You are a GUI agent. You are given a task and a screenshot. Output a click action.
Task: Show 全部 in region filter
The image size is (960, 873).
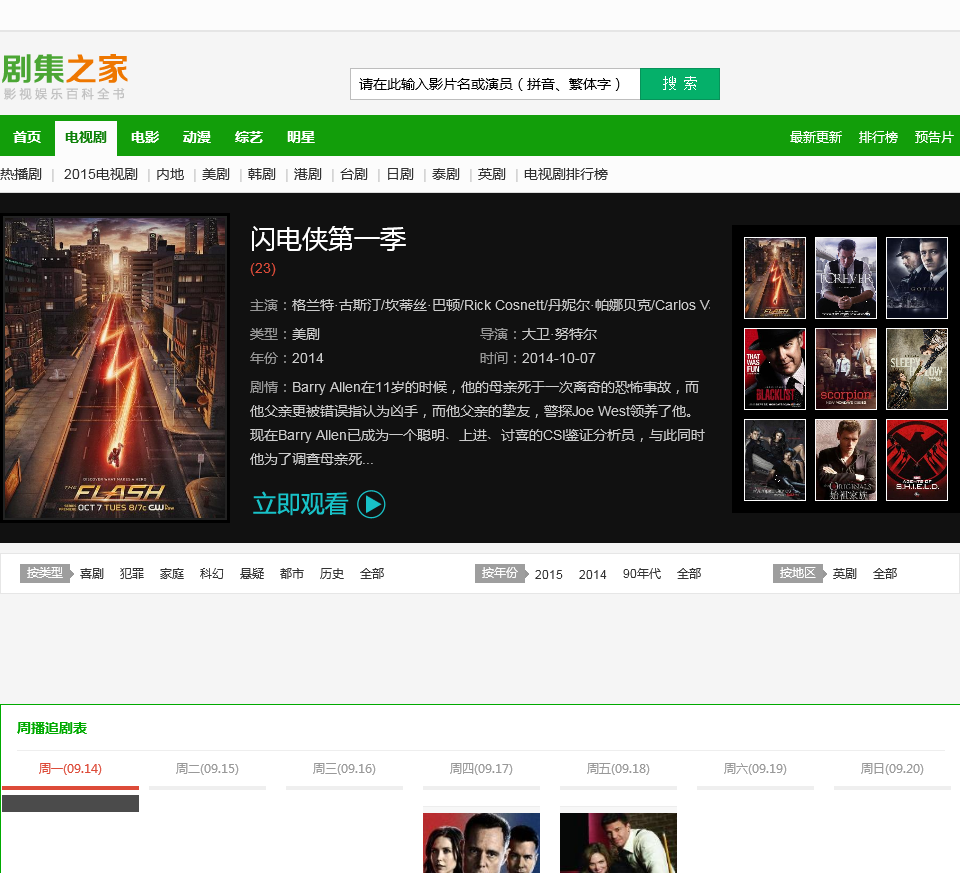(885, 574)
